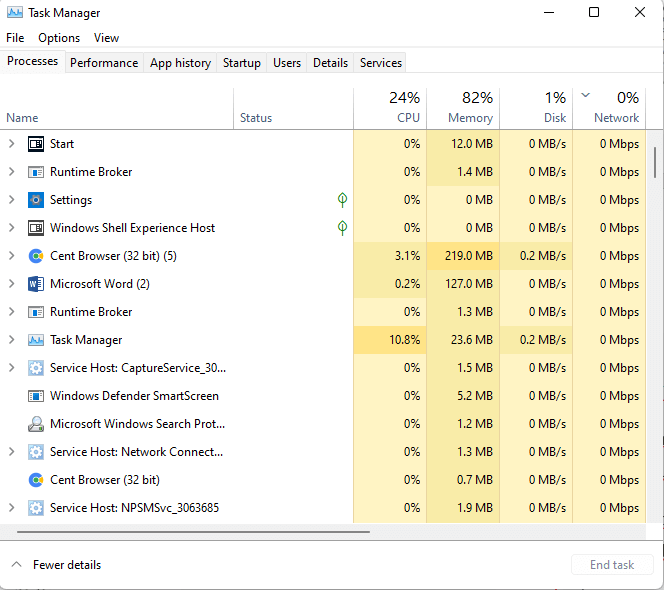Click the Microsoft Windows Search Protocol icon
The width and height of the screenshot is (664, 590).
click(36, 424)
